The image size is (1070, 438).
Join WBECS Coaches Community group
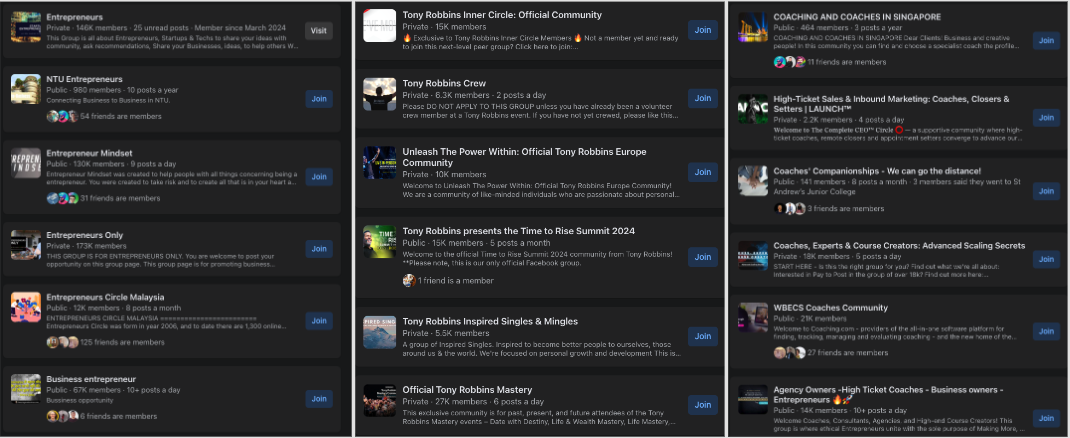(1046, 331)
